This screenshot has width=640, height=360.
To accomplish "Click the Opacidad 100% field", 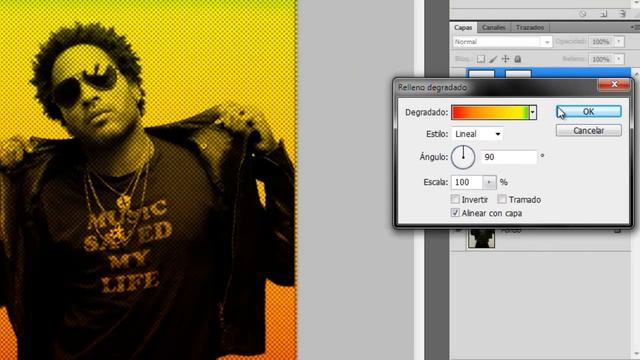I will [x=601, y=42].
